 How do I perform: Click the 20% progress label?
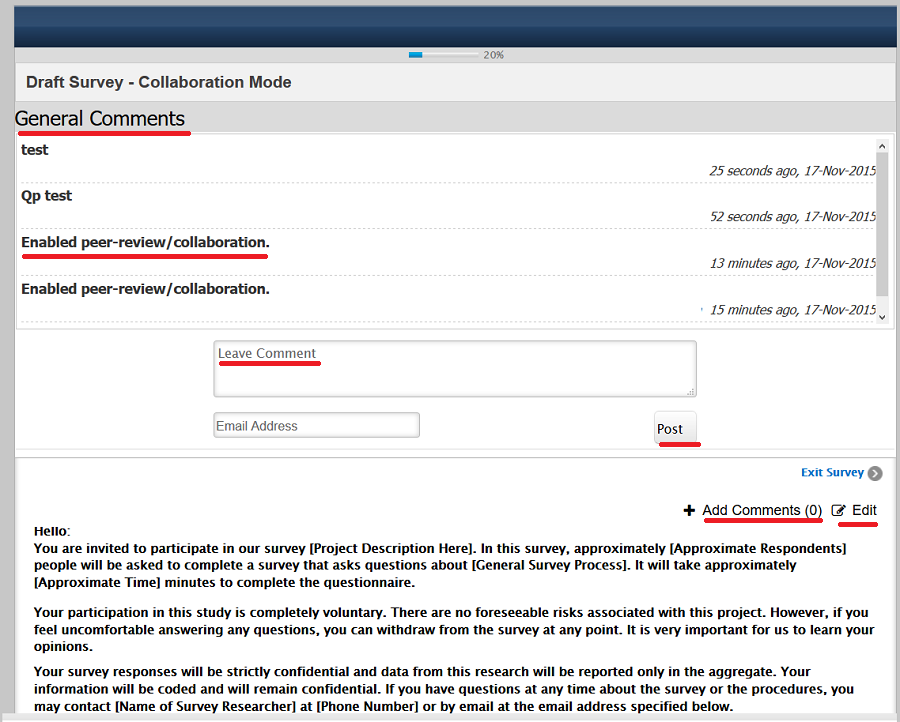pyautogui.click(x=493, y=55)
